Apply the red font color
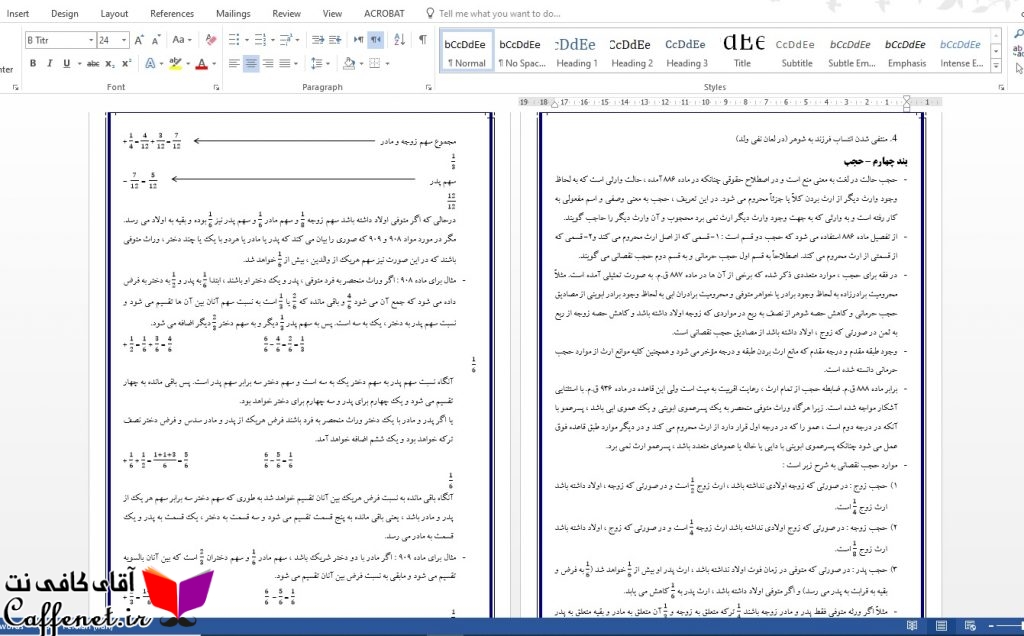 coord(201,63)
